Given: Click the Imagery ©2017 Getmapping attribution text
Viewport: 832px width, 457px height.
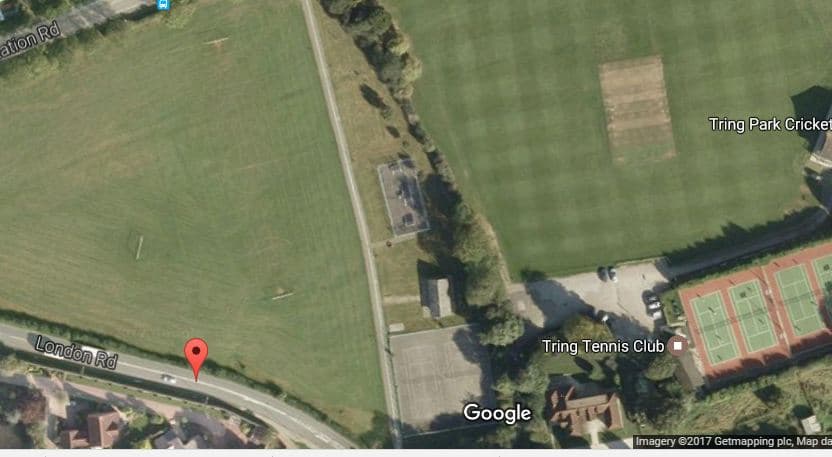Looking at the screenshot, I should [x=733, y=442].
